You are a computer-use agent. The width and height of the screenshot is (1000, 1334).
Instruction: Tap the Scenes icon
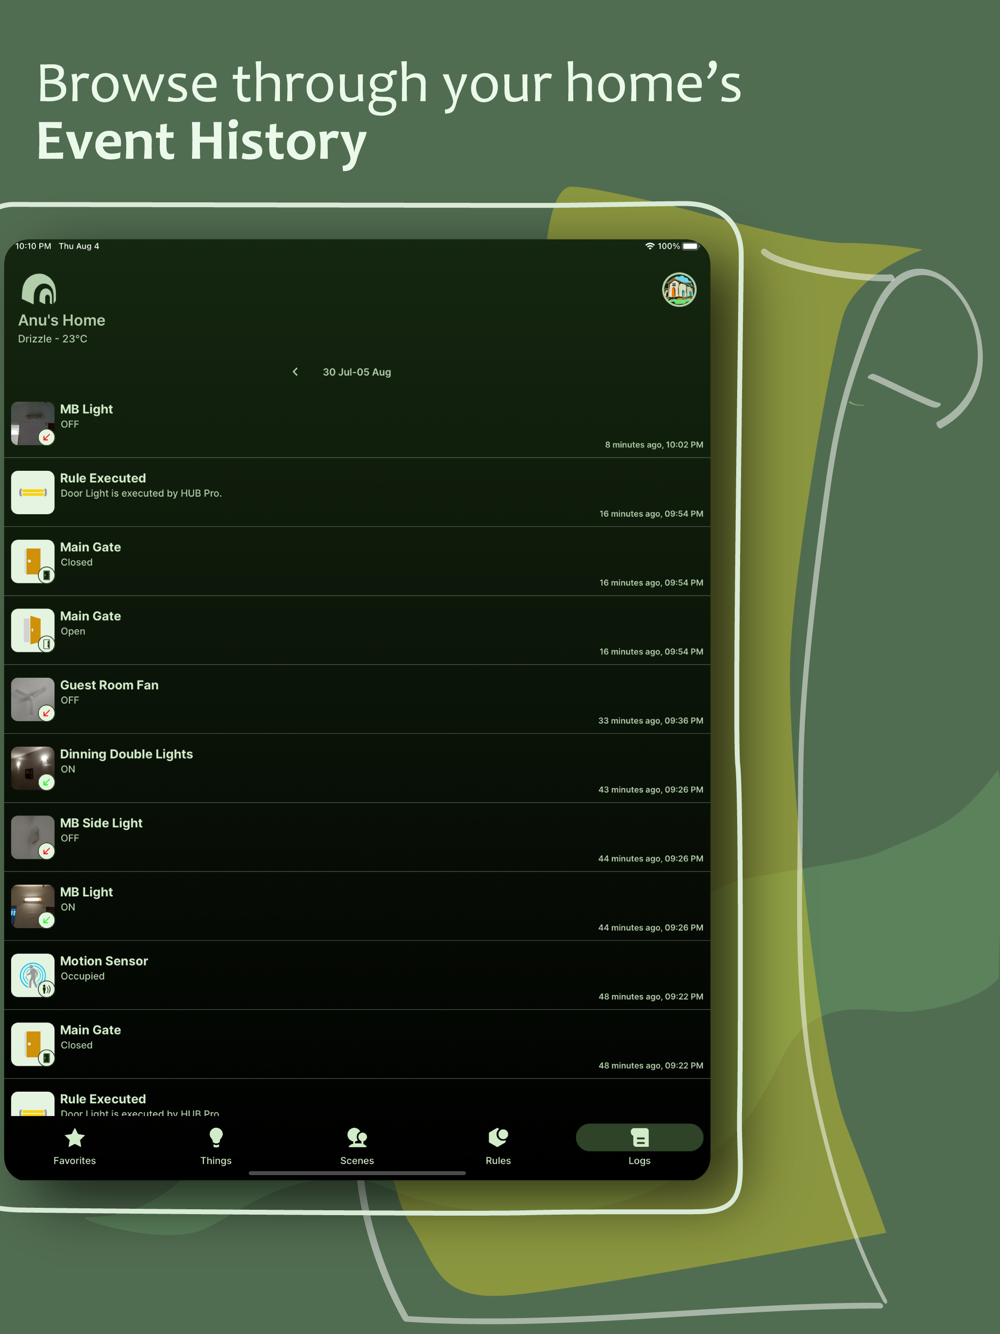357,1138
